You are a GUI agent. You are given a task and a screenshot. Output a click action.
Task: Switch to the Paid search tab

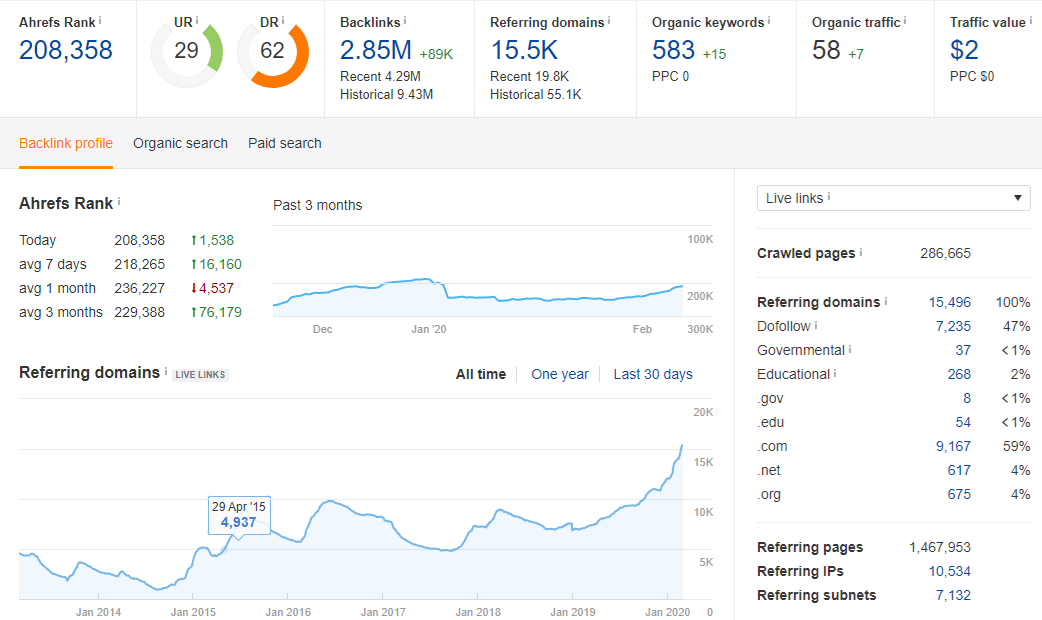coord(284,143)
